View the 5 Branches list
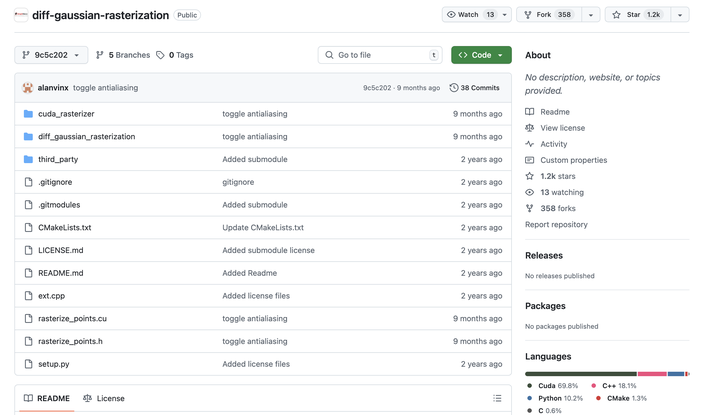 (122, 55)
